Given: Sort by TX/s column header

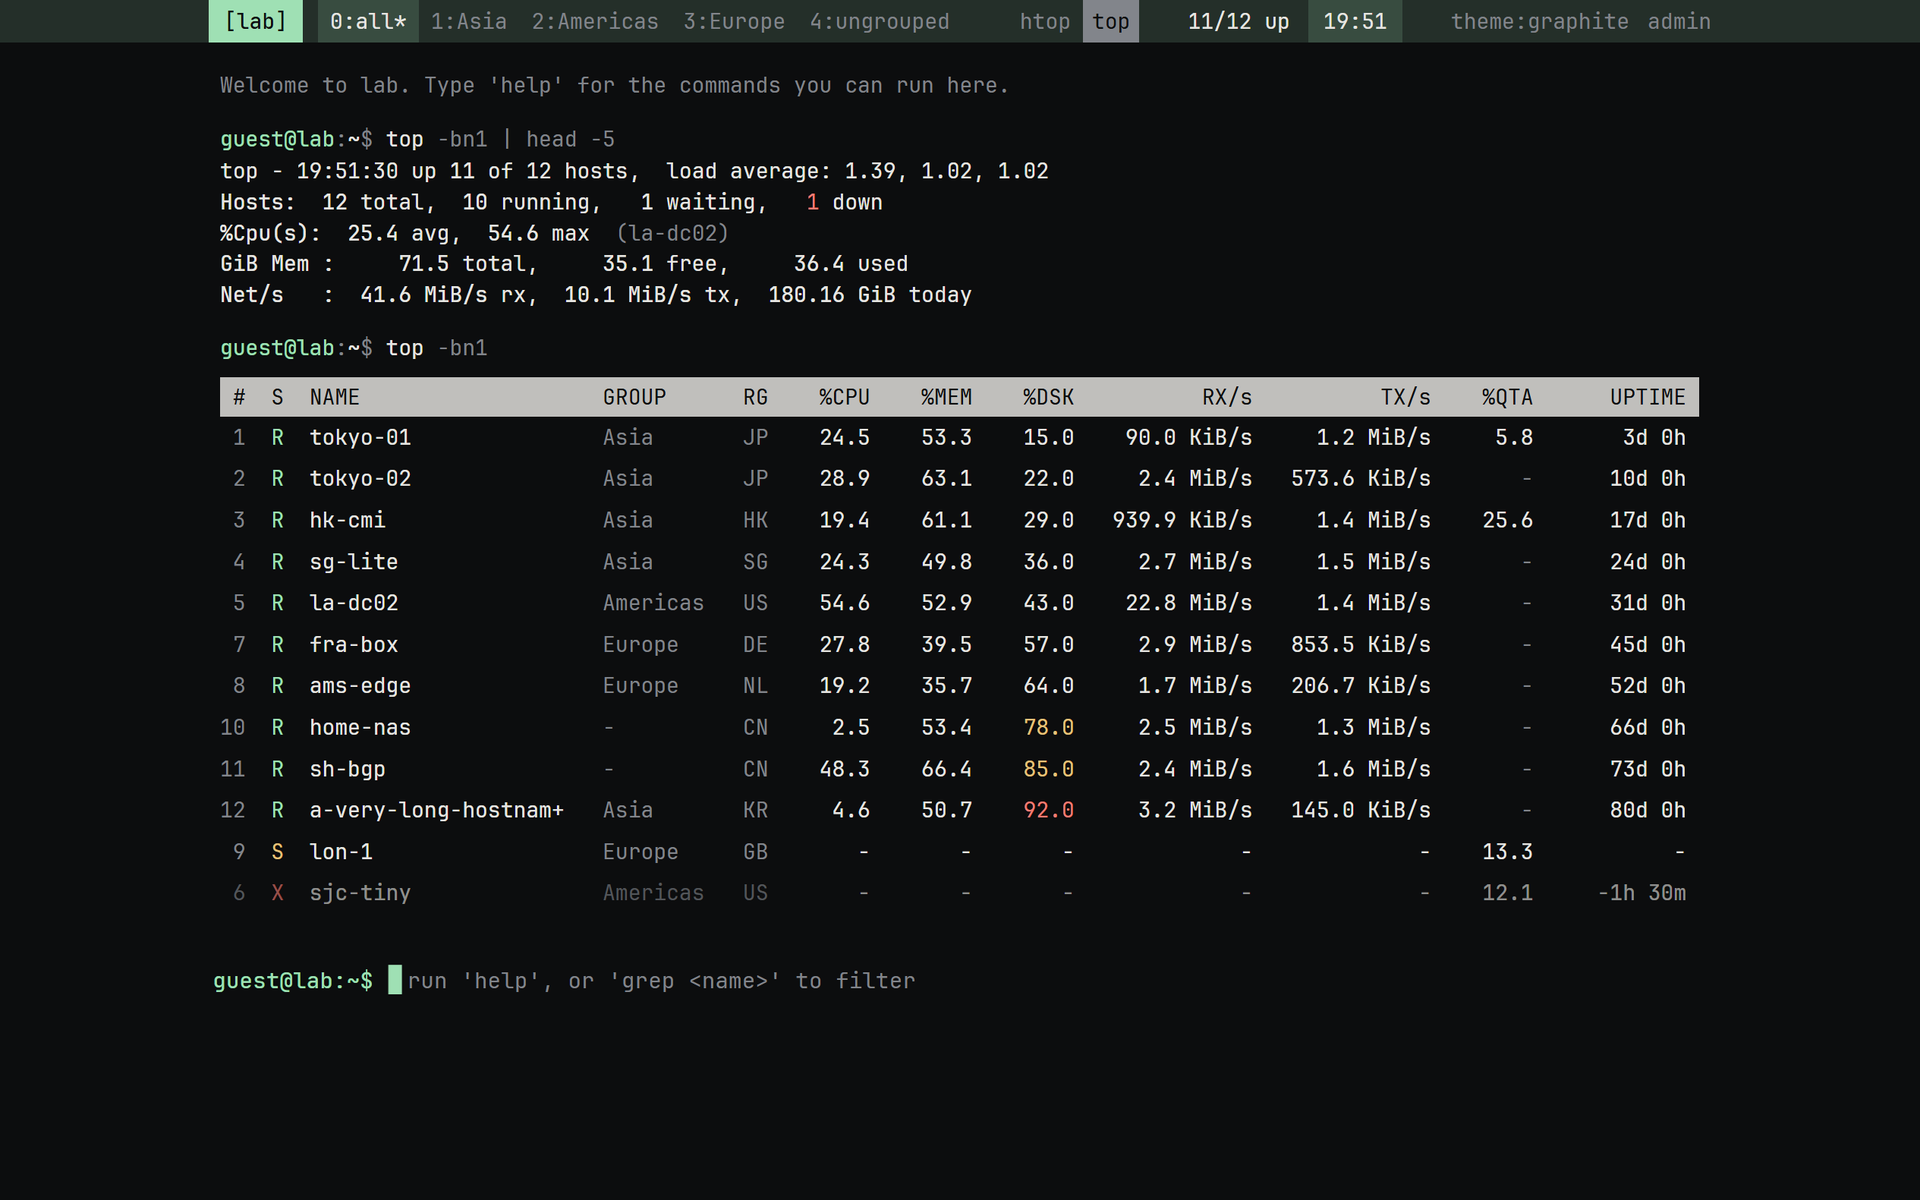Looking at the screenshot, I should tap(1405, 397).
